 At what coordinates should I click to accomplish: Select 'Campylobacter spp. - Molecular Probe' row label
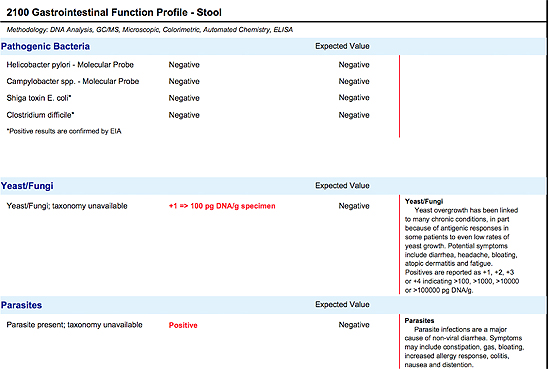point(73,81)
